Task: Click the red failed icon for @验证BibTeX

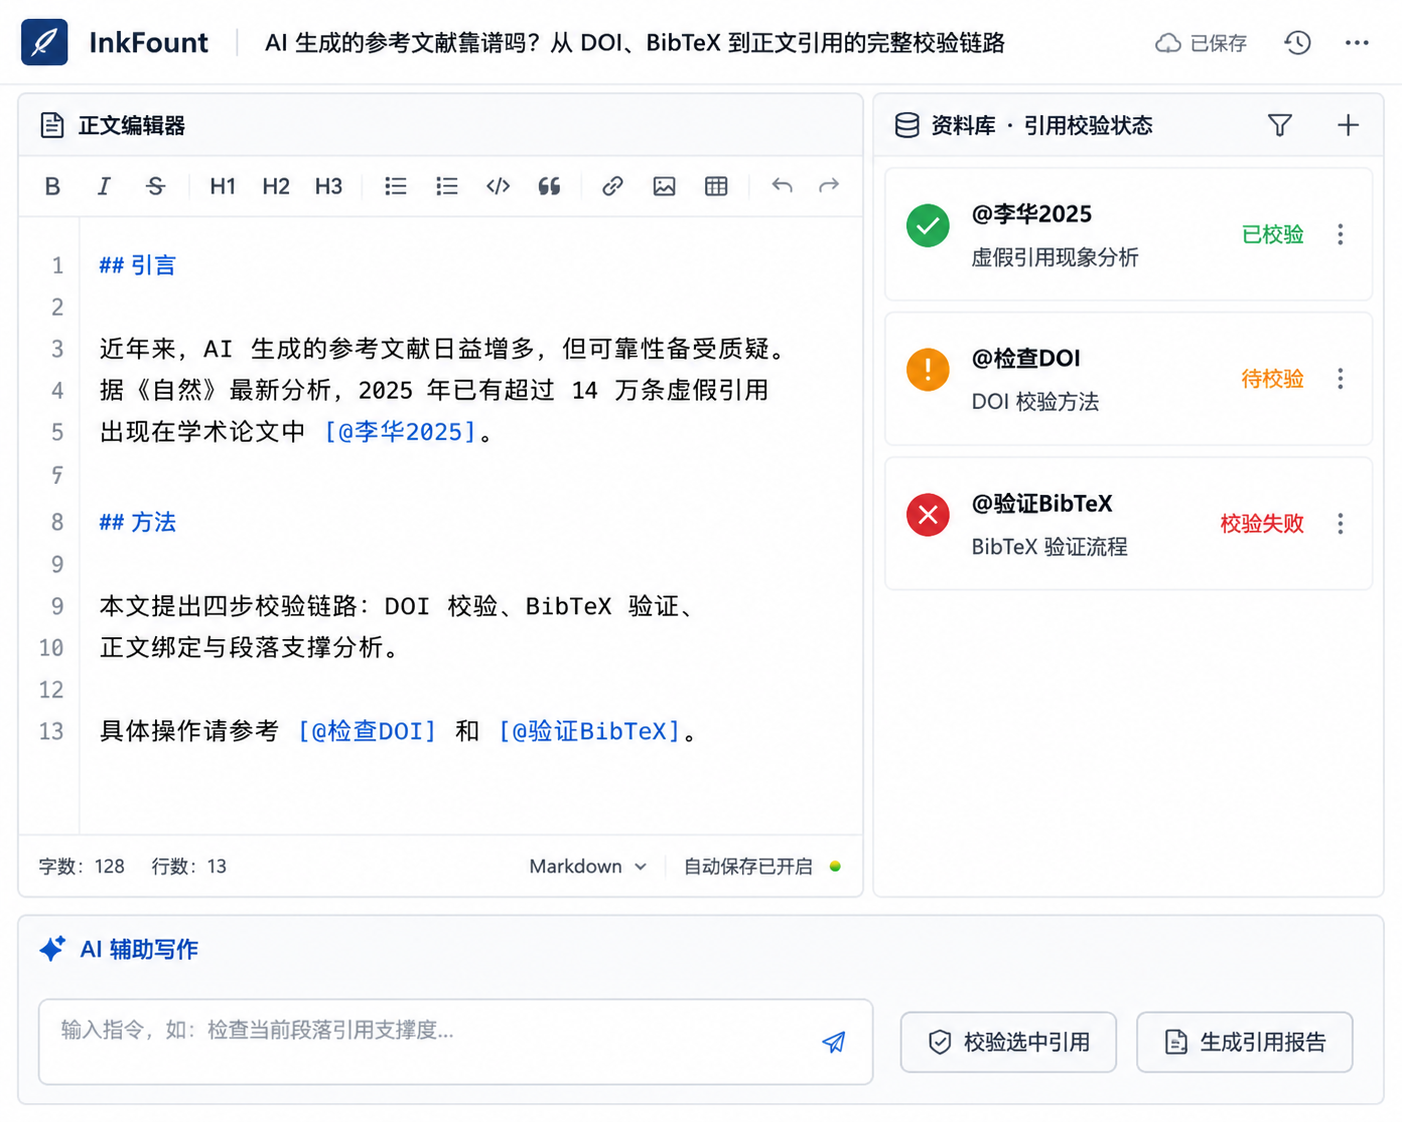Action: [928, 514]
